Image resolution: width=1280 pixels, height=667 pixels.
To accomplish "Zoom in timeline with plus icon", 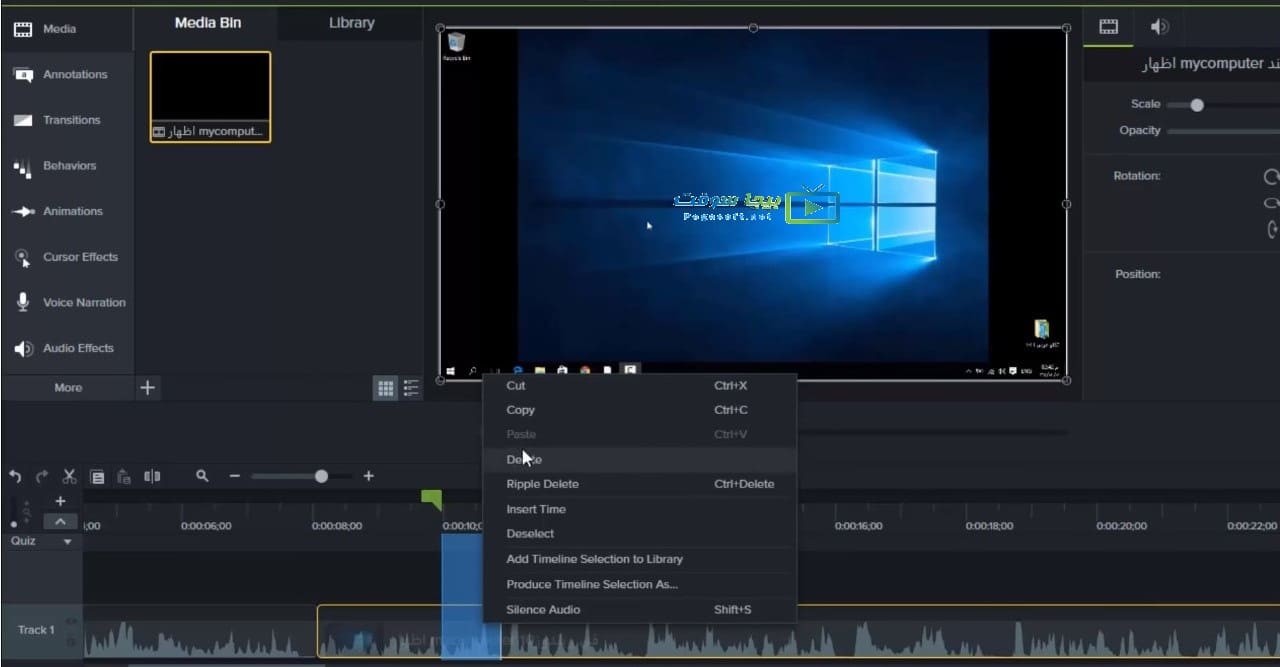I will click(x=368, y=476).
